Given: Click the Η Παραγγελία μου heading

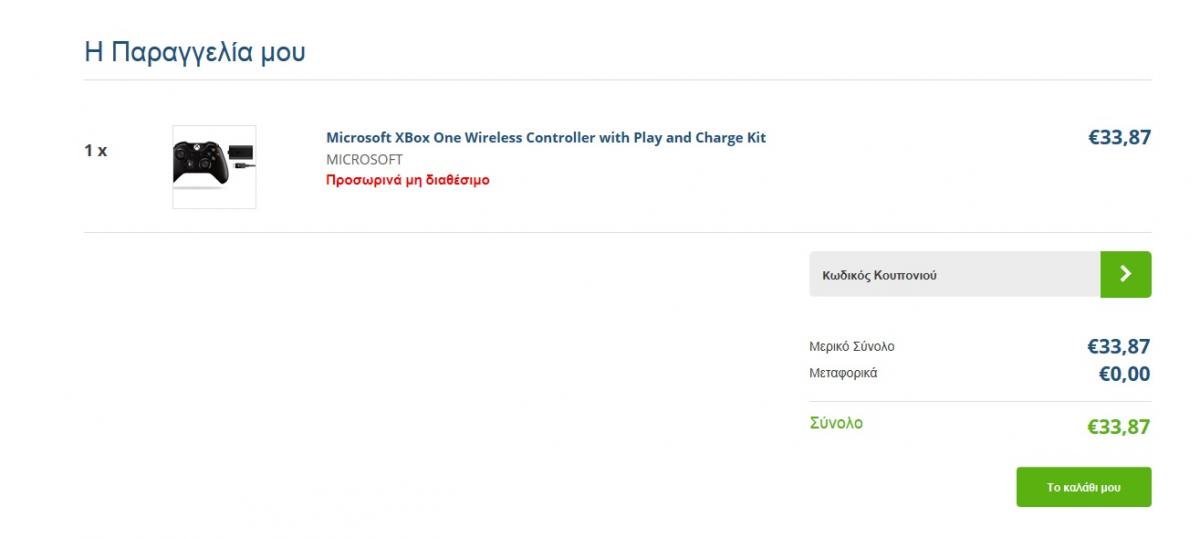Looking at the screenshot, I should point(195,52).
